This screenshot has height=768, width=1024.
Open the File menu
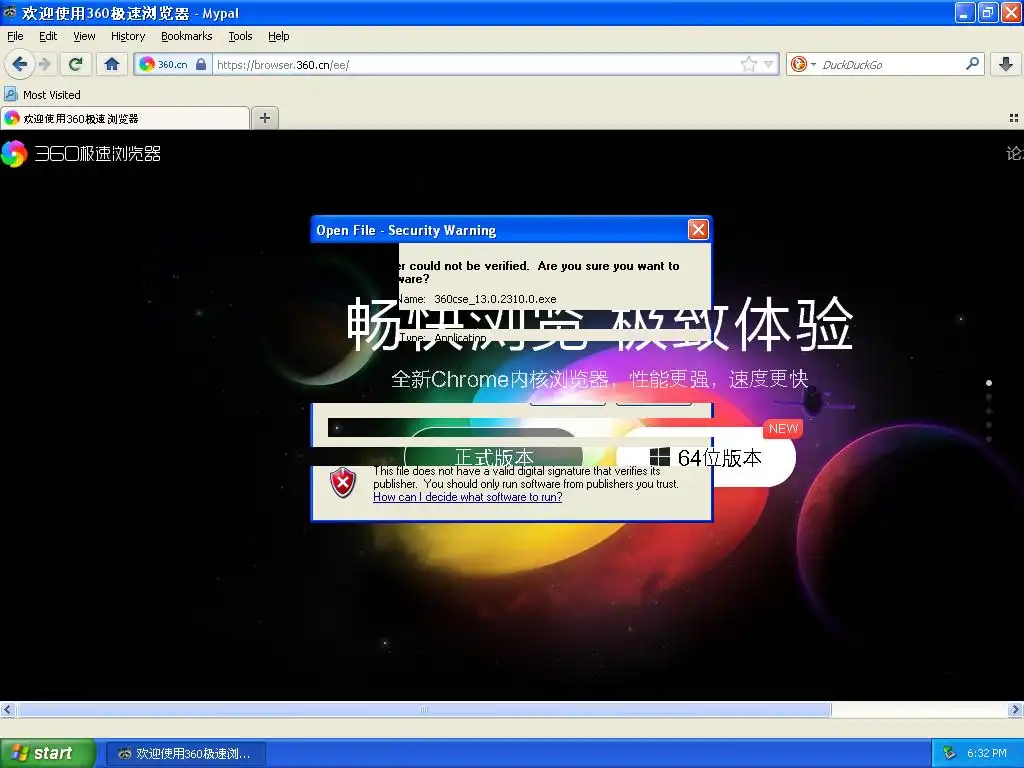pyautogui.click(x=15, y=36)
